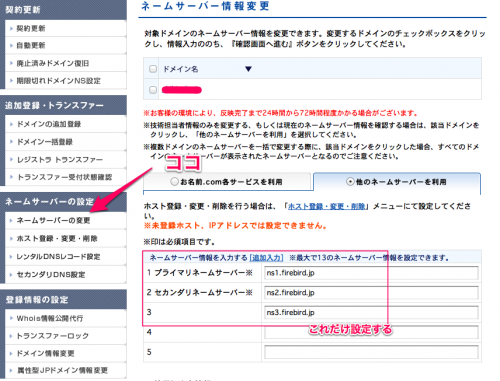Check the select-all ドメイン名 header checkbox
Viewport: 500px width, 381px height.
coord(153,69)
